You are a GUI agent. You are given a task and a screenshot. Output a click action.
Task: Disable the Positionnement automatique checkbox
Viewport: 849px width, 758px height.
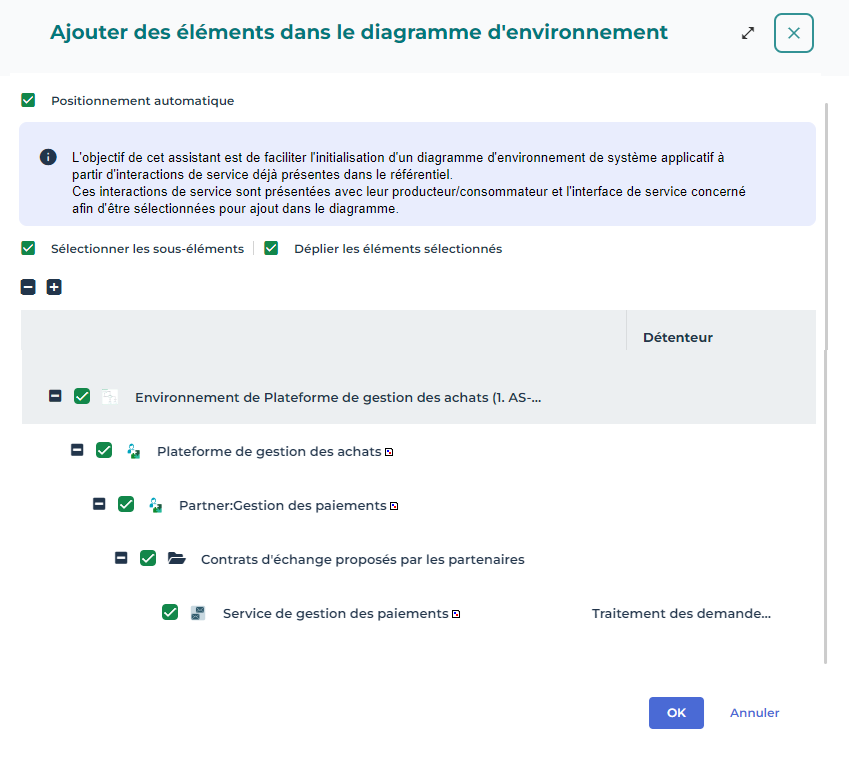28,100
